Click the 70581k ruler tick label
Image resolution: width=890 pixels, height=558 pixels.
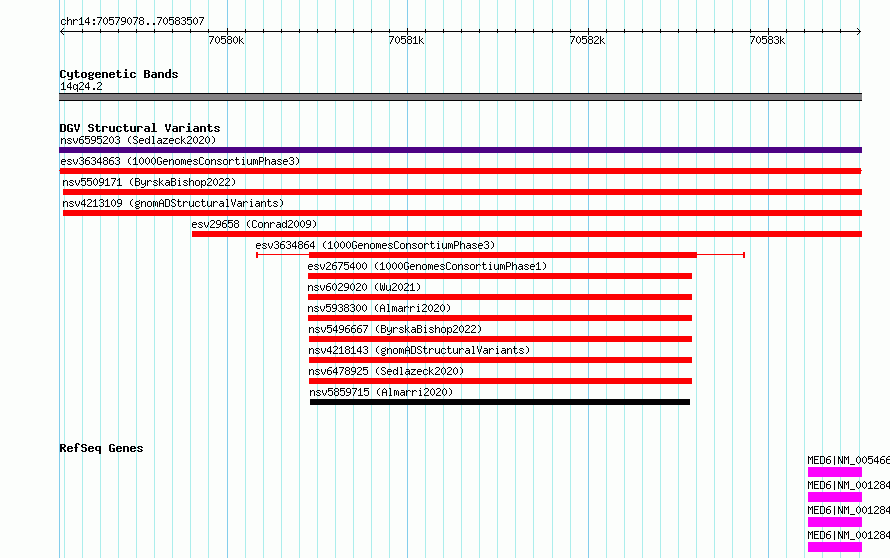coord(406,40)
